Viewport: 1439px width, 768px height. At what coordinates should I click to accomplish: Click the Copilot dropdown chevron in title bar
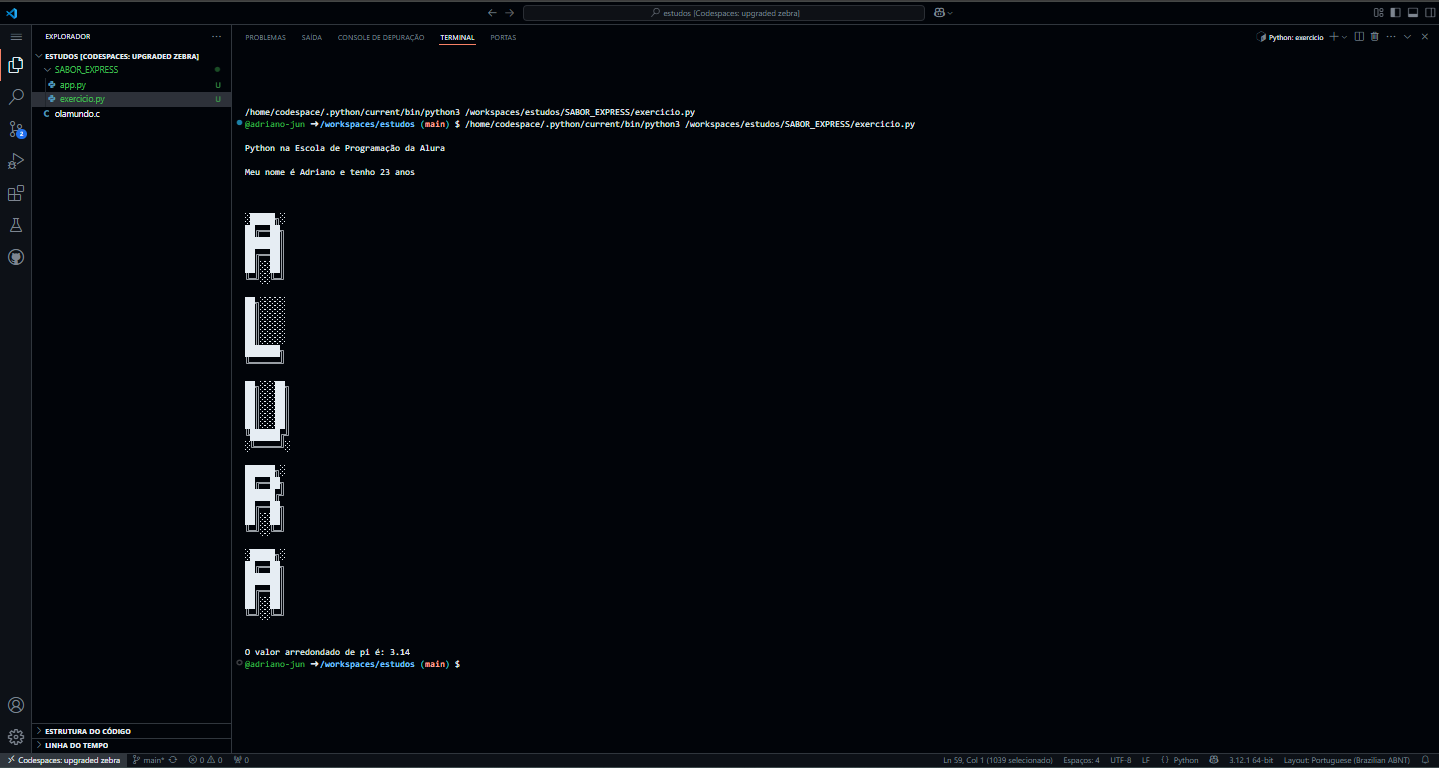pyautogui.click(x=950, y=12)
